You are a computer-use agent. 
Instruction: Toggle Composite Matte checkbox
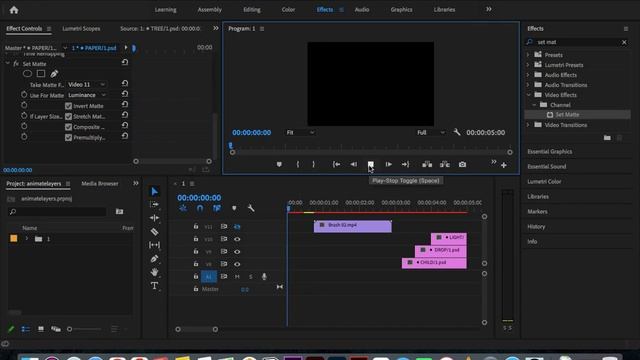(69, 127)
